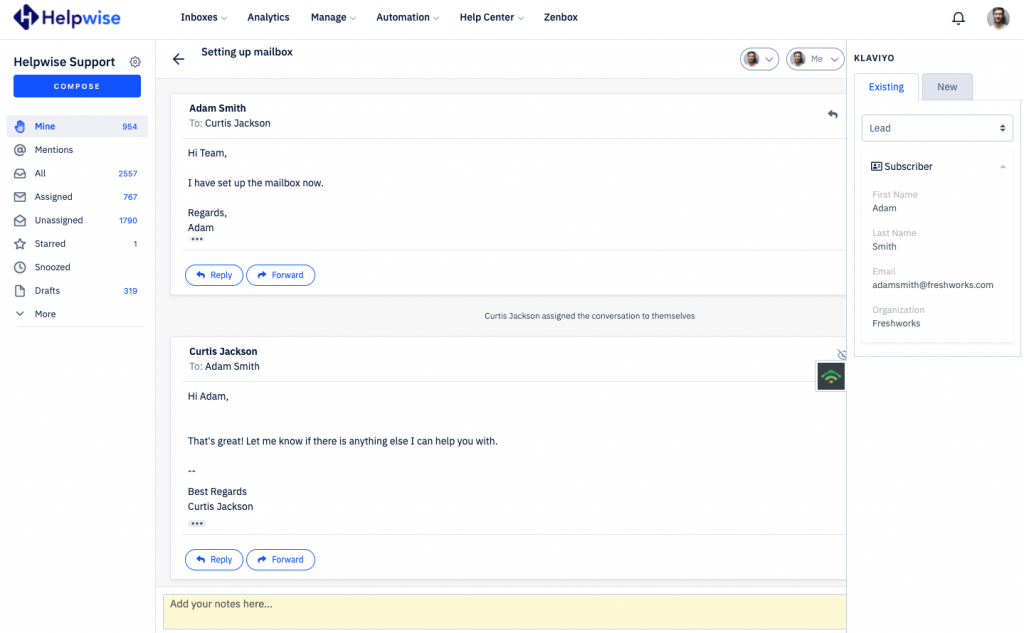The height and width of the screenshot is (633, 1024).
Task: Open the Lead type dropdown in Klaviyo panel
Action: pos(936,128)
